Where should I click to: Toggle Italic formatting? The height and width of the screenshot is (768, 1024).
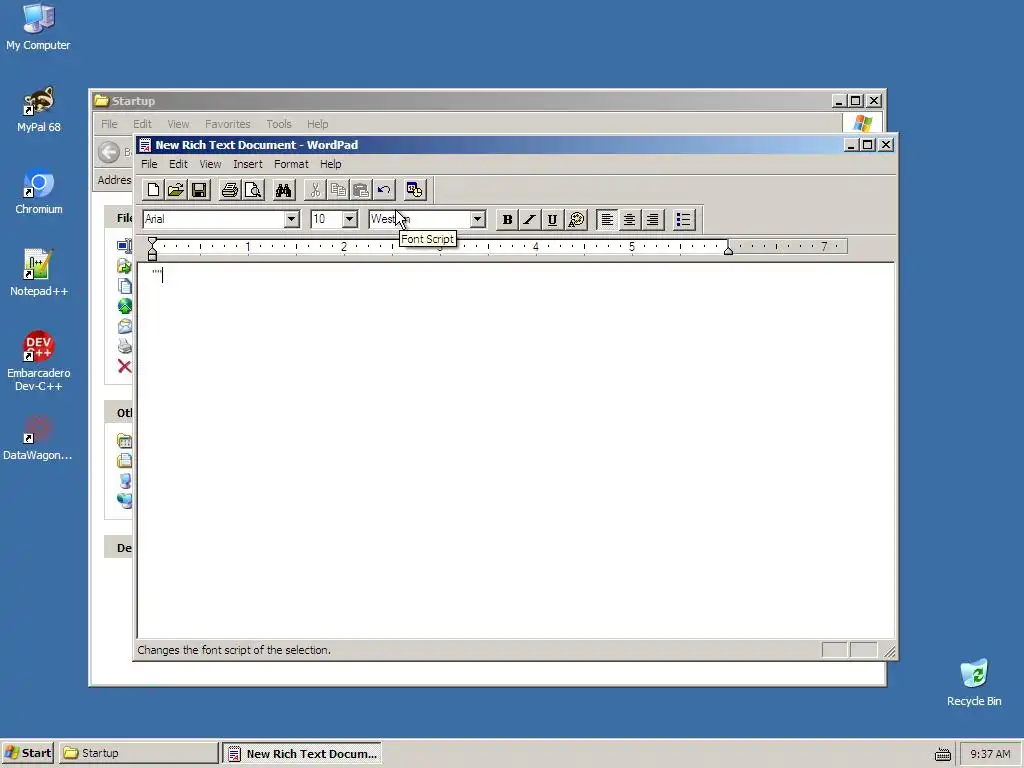point(530,219)
